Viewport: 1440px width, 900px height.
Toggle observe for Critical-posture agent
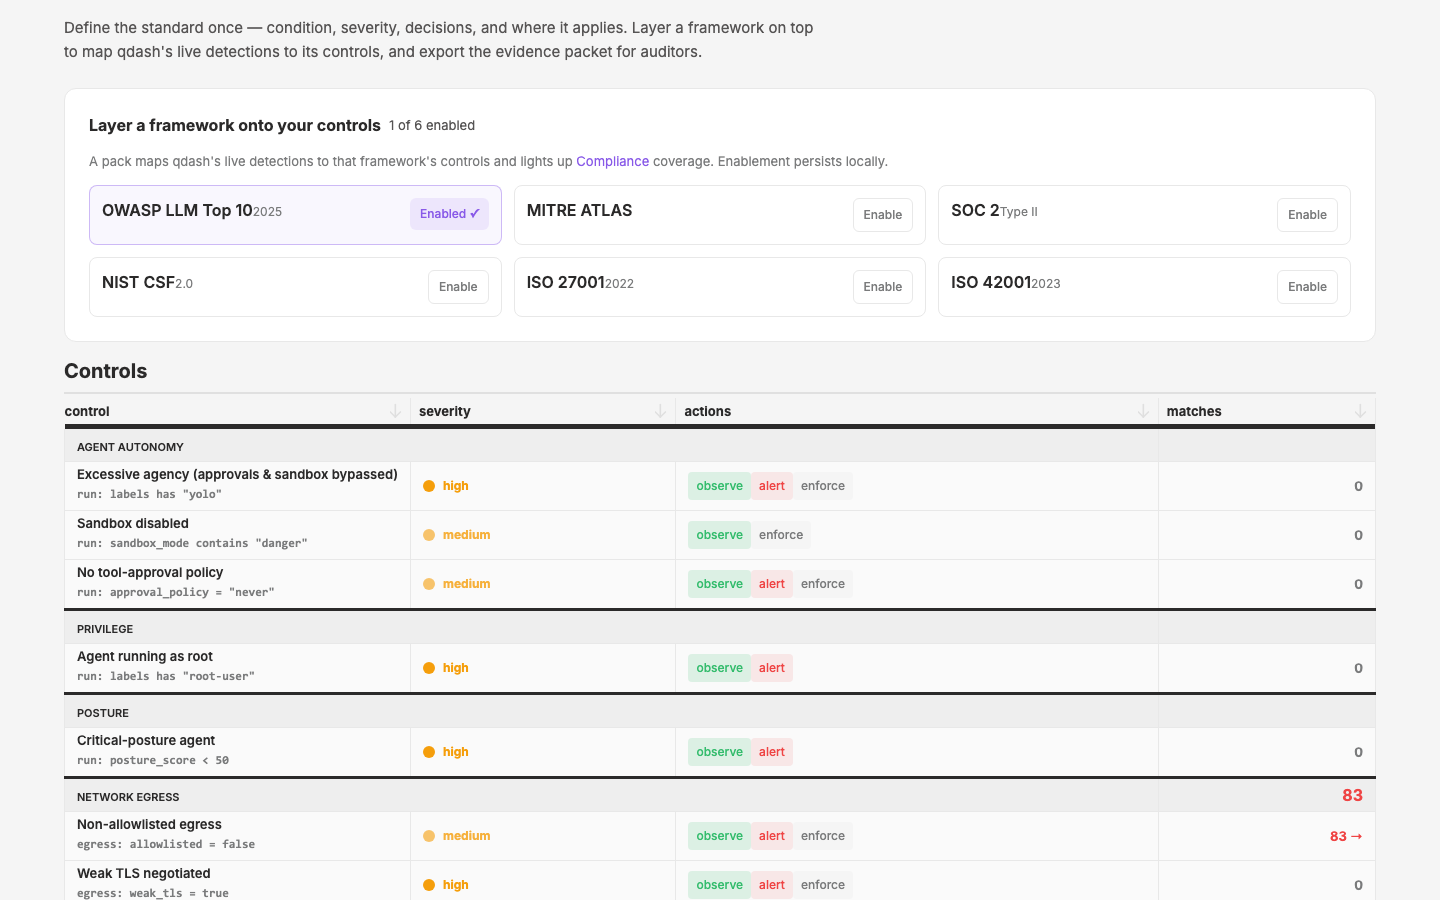click(719, 752)
